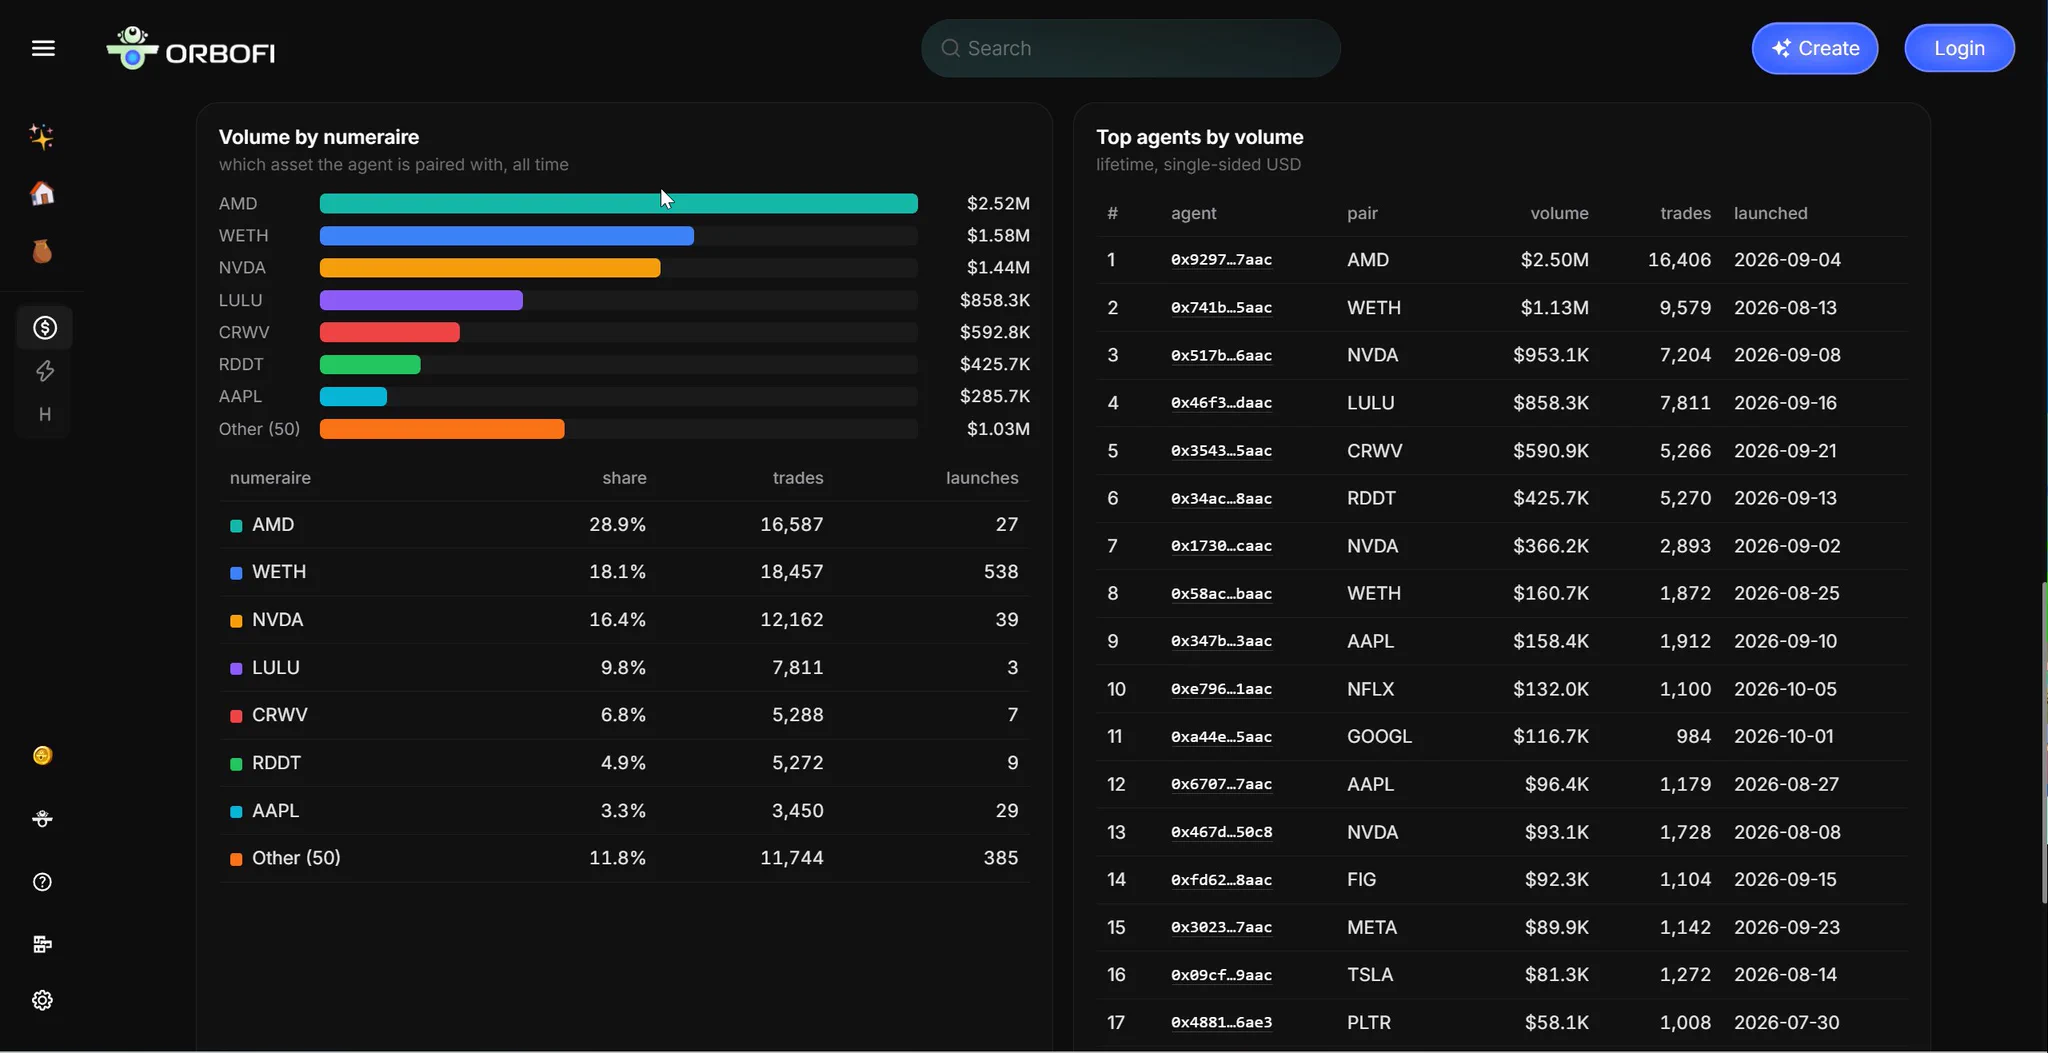Click the gold coin face icon

[x=42, y=755]
